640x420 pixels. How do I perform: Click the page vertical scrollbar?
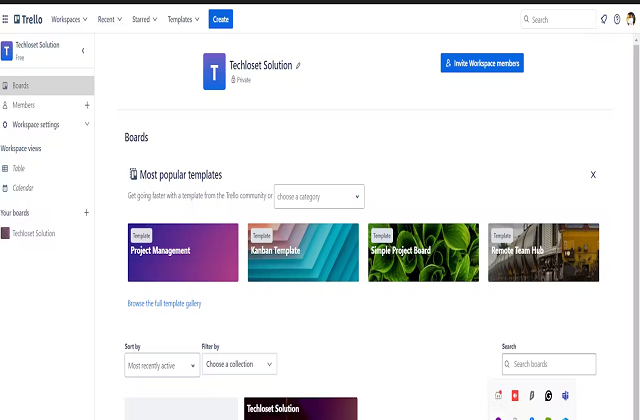coord(636,227)
